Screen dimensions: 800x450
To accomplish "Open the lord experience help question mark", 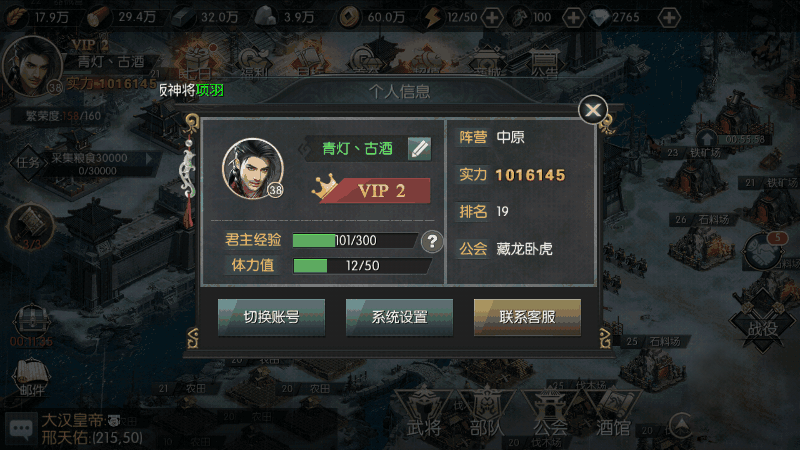I will [432, 241].
